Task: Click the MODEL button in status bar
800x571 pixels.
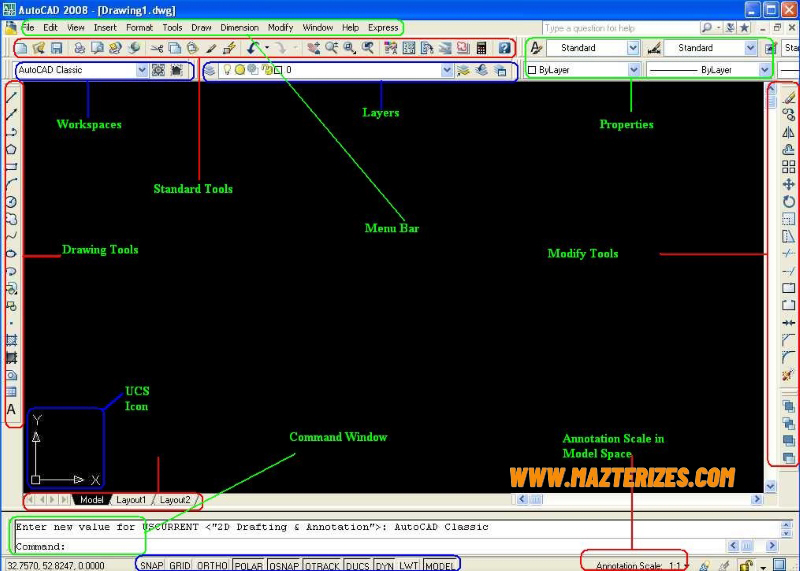Action: coord(439,565)
